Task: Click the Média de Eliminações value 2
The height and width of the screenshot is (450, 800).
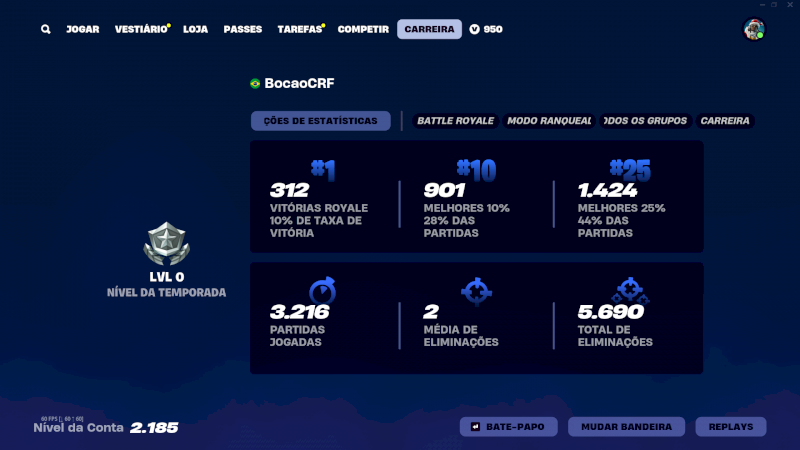Action: coord(431,312)
